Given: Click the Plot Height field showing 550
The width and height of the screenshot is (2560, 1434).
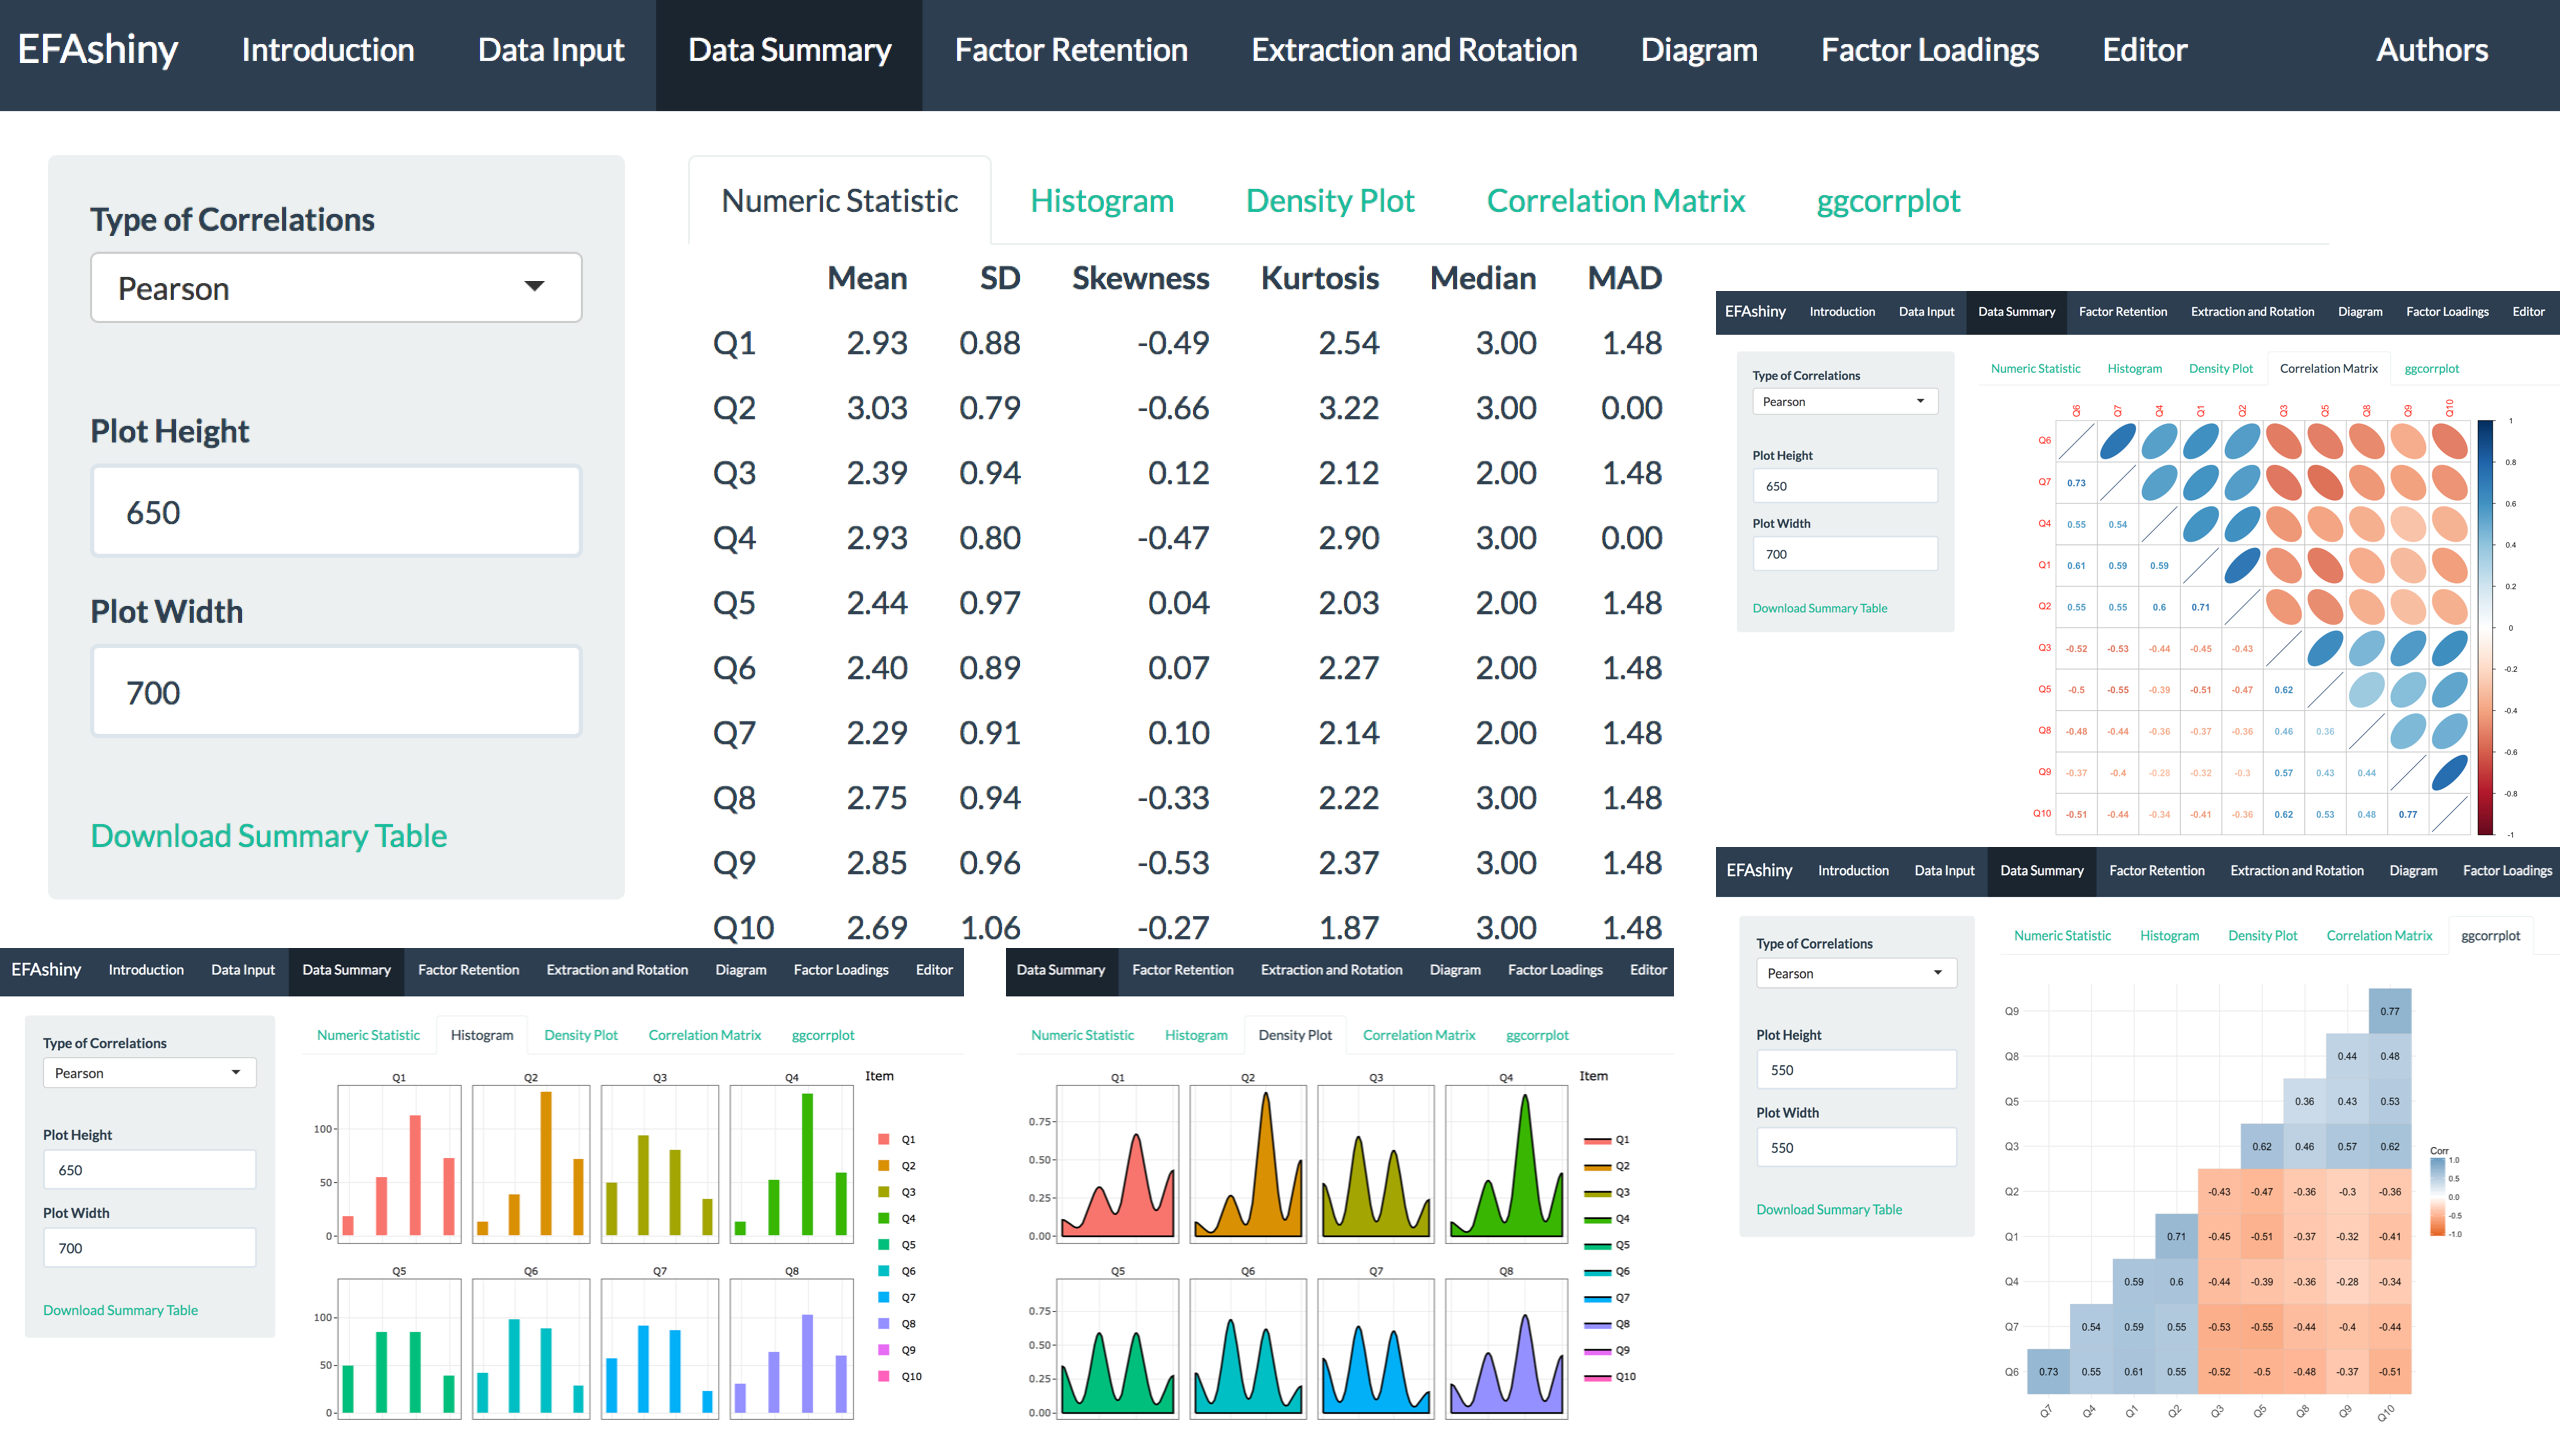Looking at the screenshot, I should pos(1855,1070).
